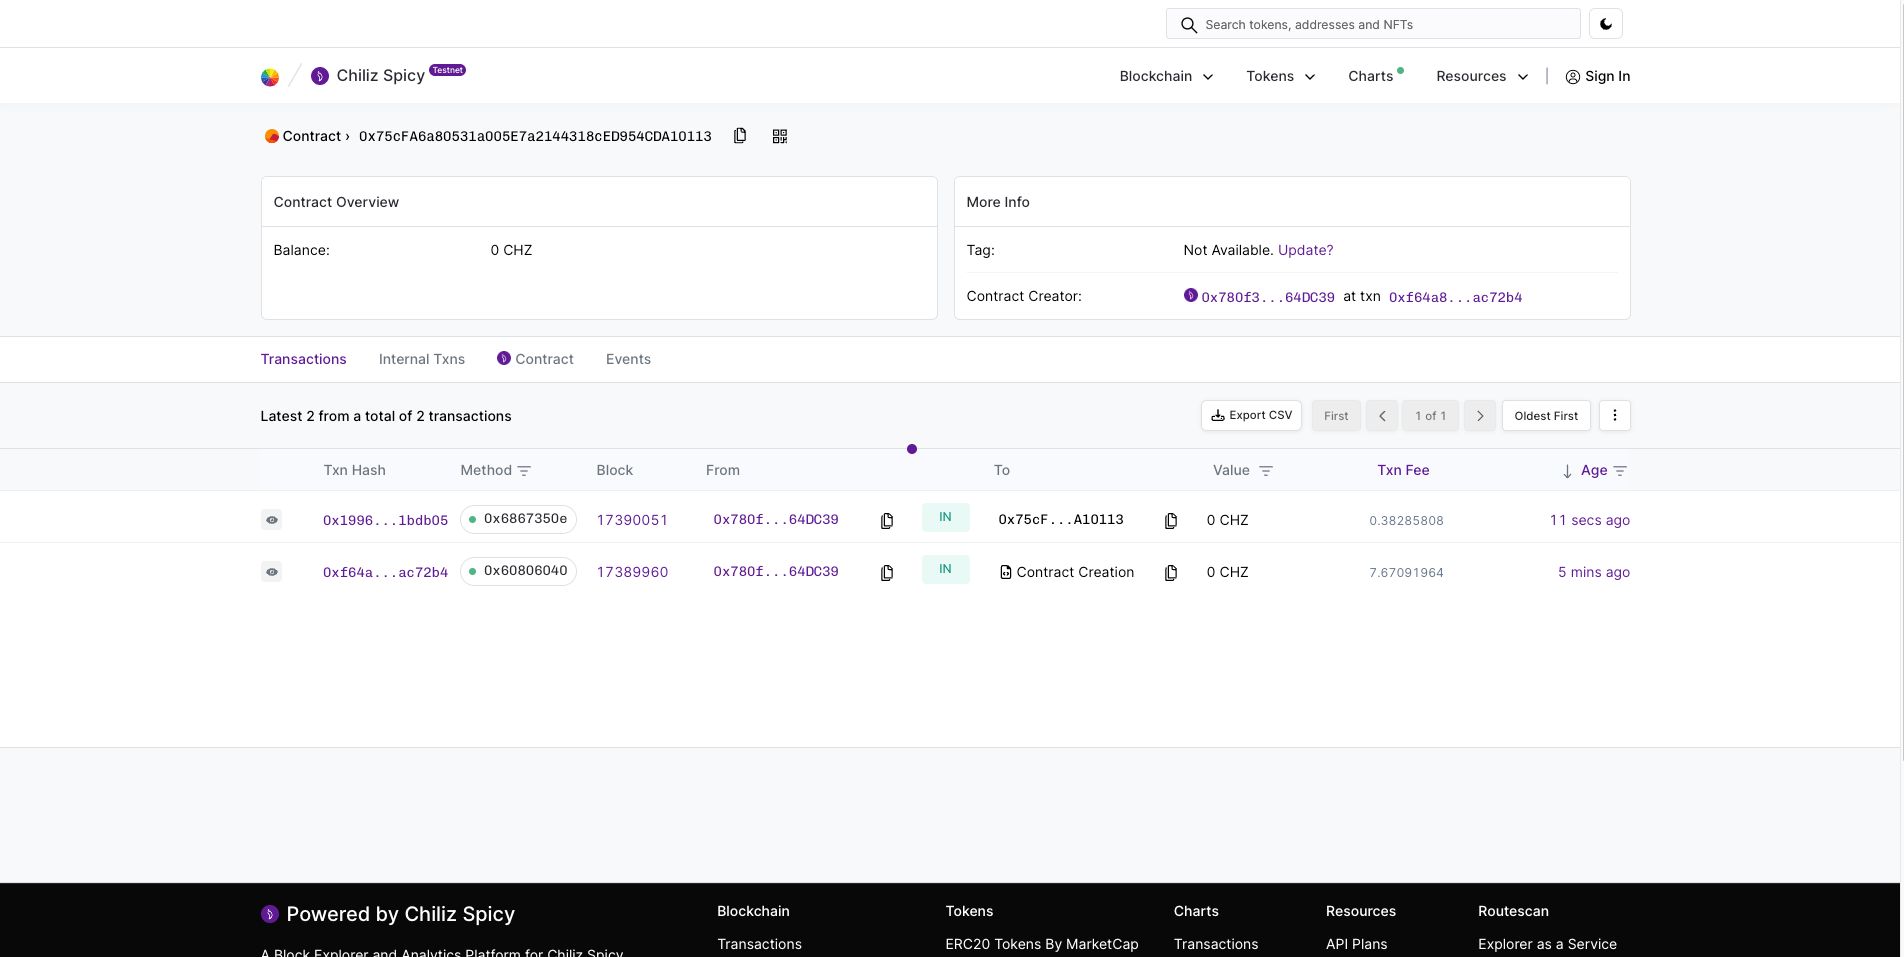Click 5 mins ago age text
1904x957 pixels.
[x=1594, y=572]
